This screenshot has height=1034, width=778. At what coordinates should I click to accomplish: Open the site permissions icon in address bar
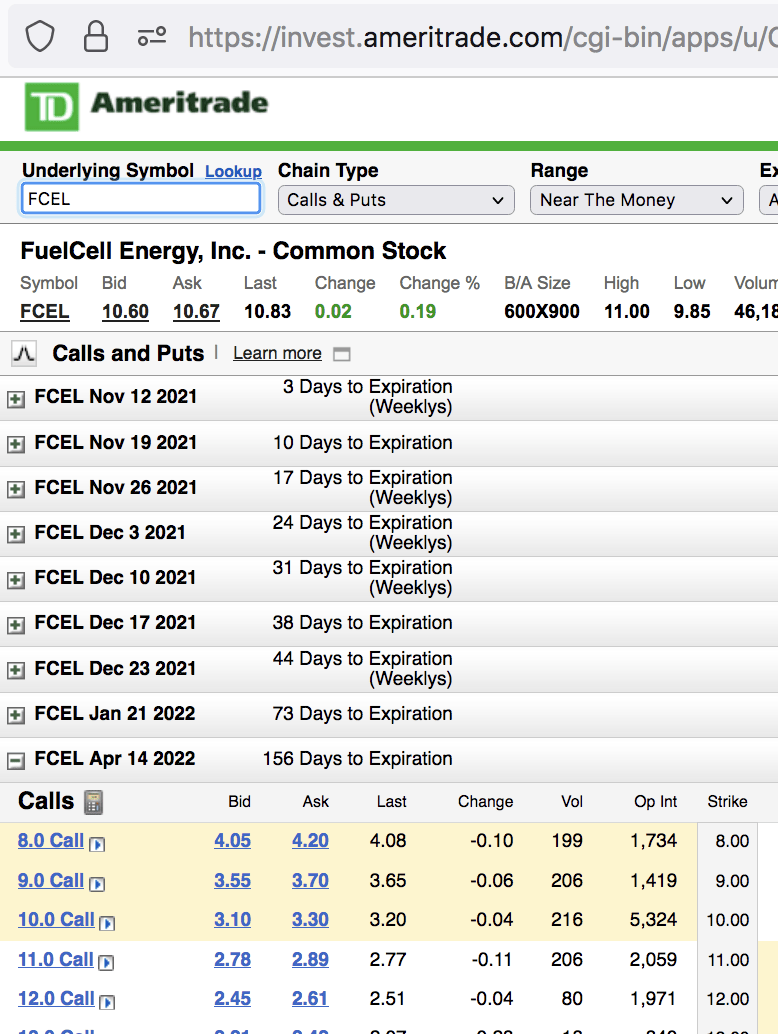pyautogui.click(x=152, y=37)
